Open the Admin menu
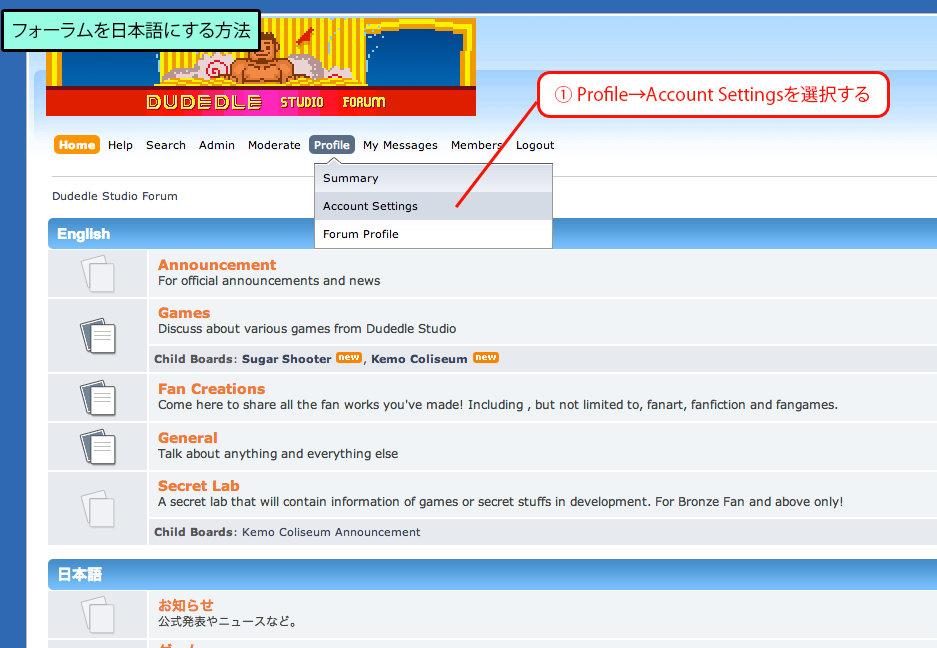937x648 pixels. pyautogui.click(x=217, y=145)
